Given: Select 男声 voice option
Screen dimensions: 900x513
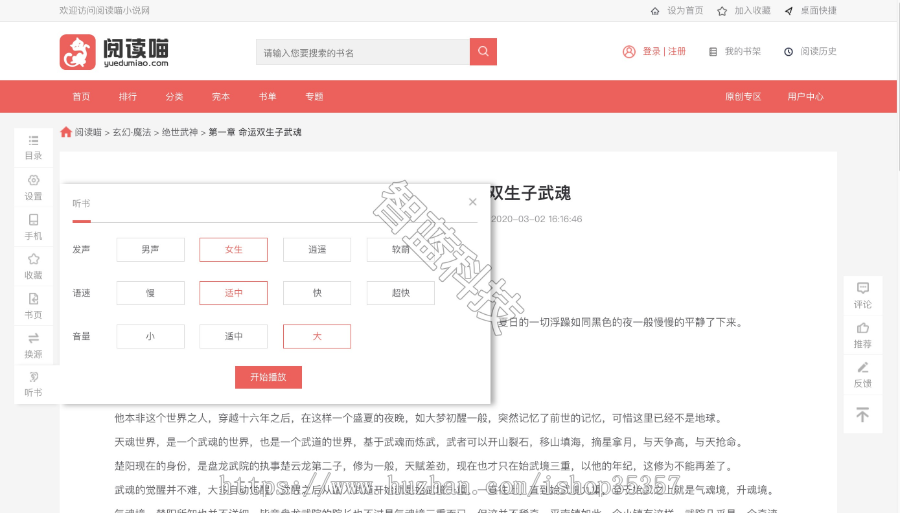Looking at the screenshot, I should [x=150, y=250].
